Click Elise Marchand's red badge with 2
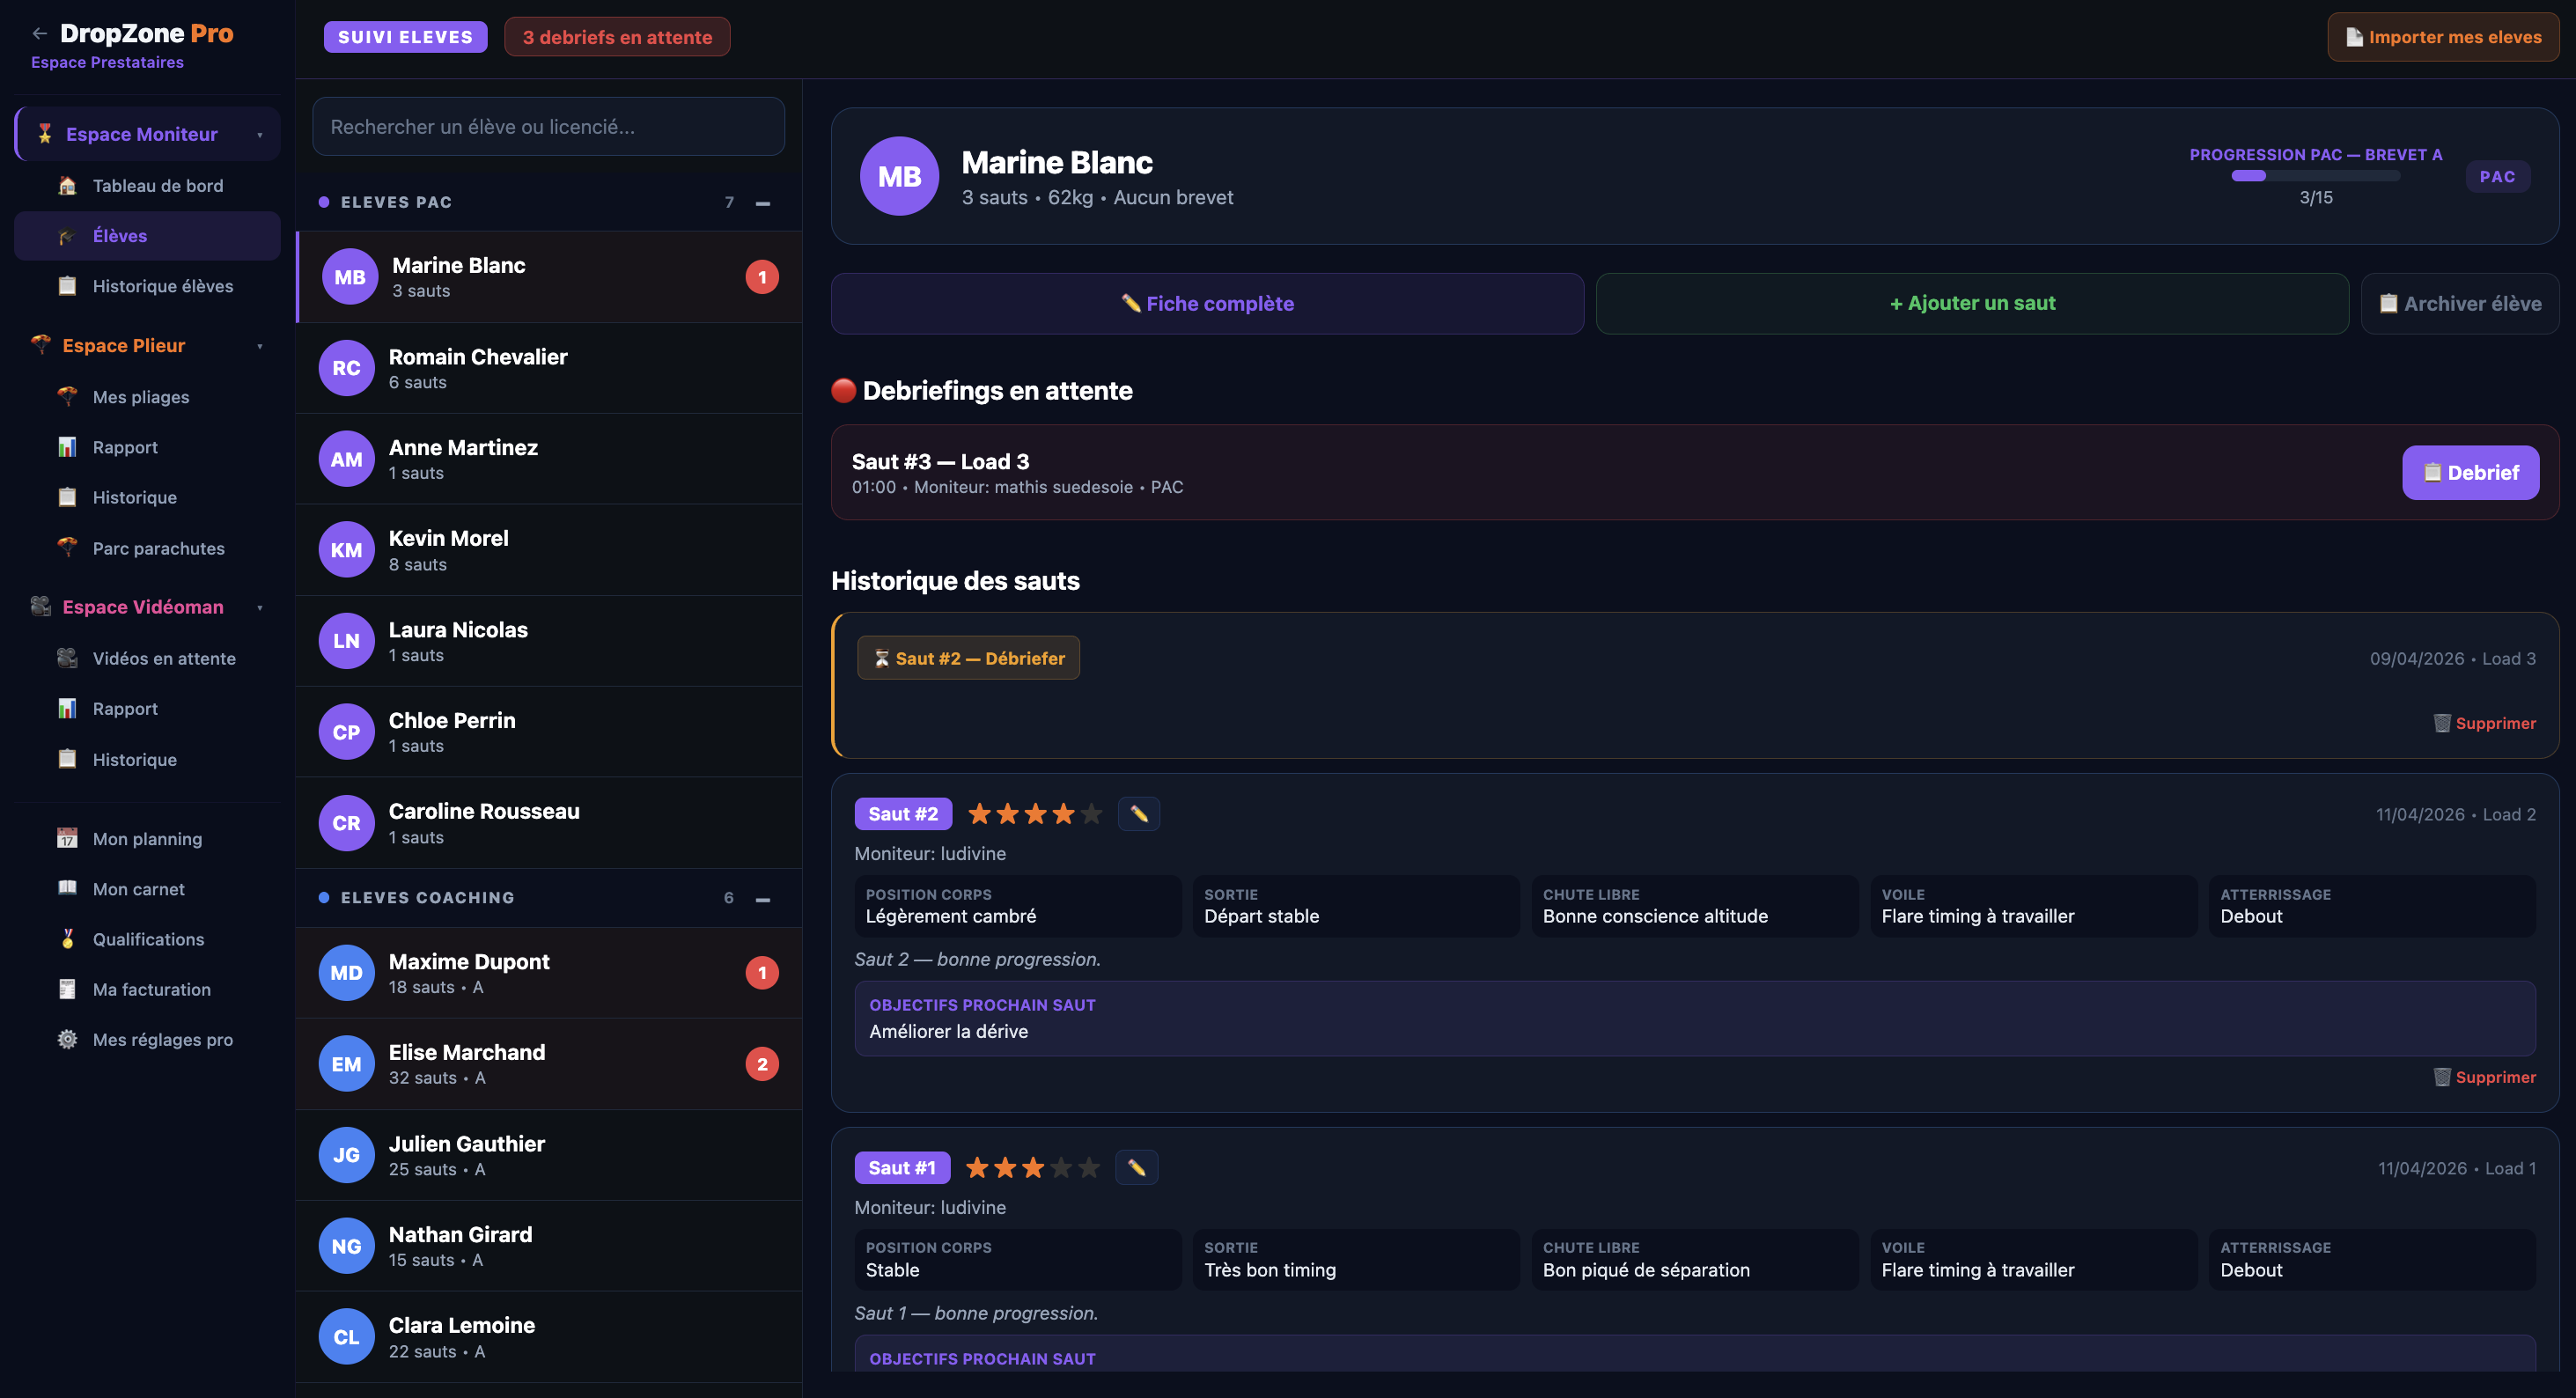This screenshot has width=2576, height=1398. (762, 1064)
